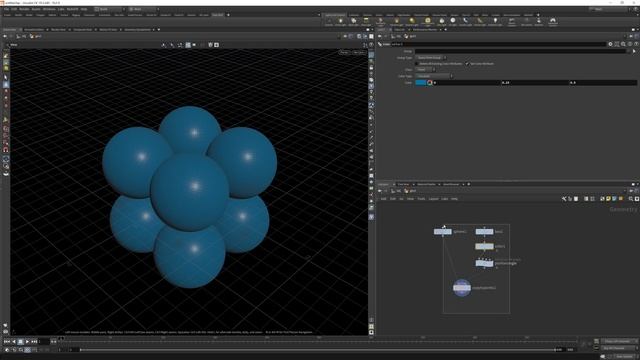Select the Lights and Cameras shelf tab
Viewport: 640px width, 360px height.
click(335, 15)
